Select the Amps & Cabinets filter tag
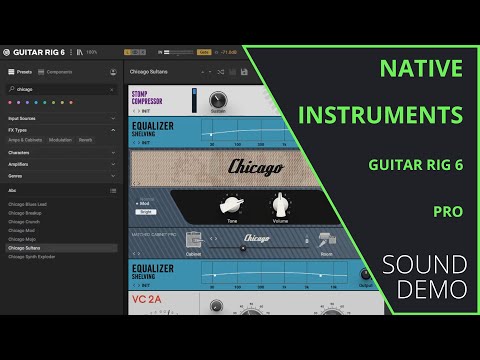Viewport: 480px width, 360px height. tap(25, 140)
